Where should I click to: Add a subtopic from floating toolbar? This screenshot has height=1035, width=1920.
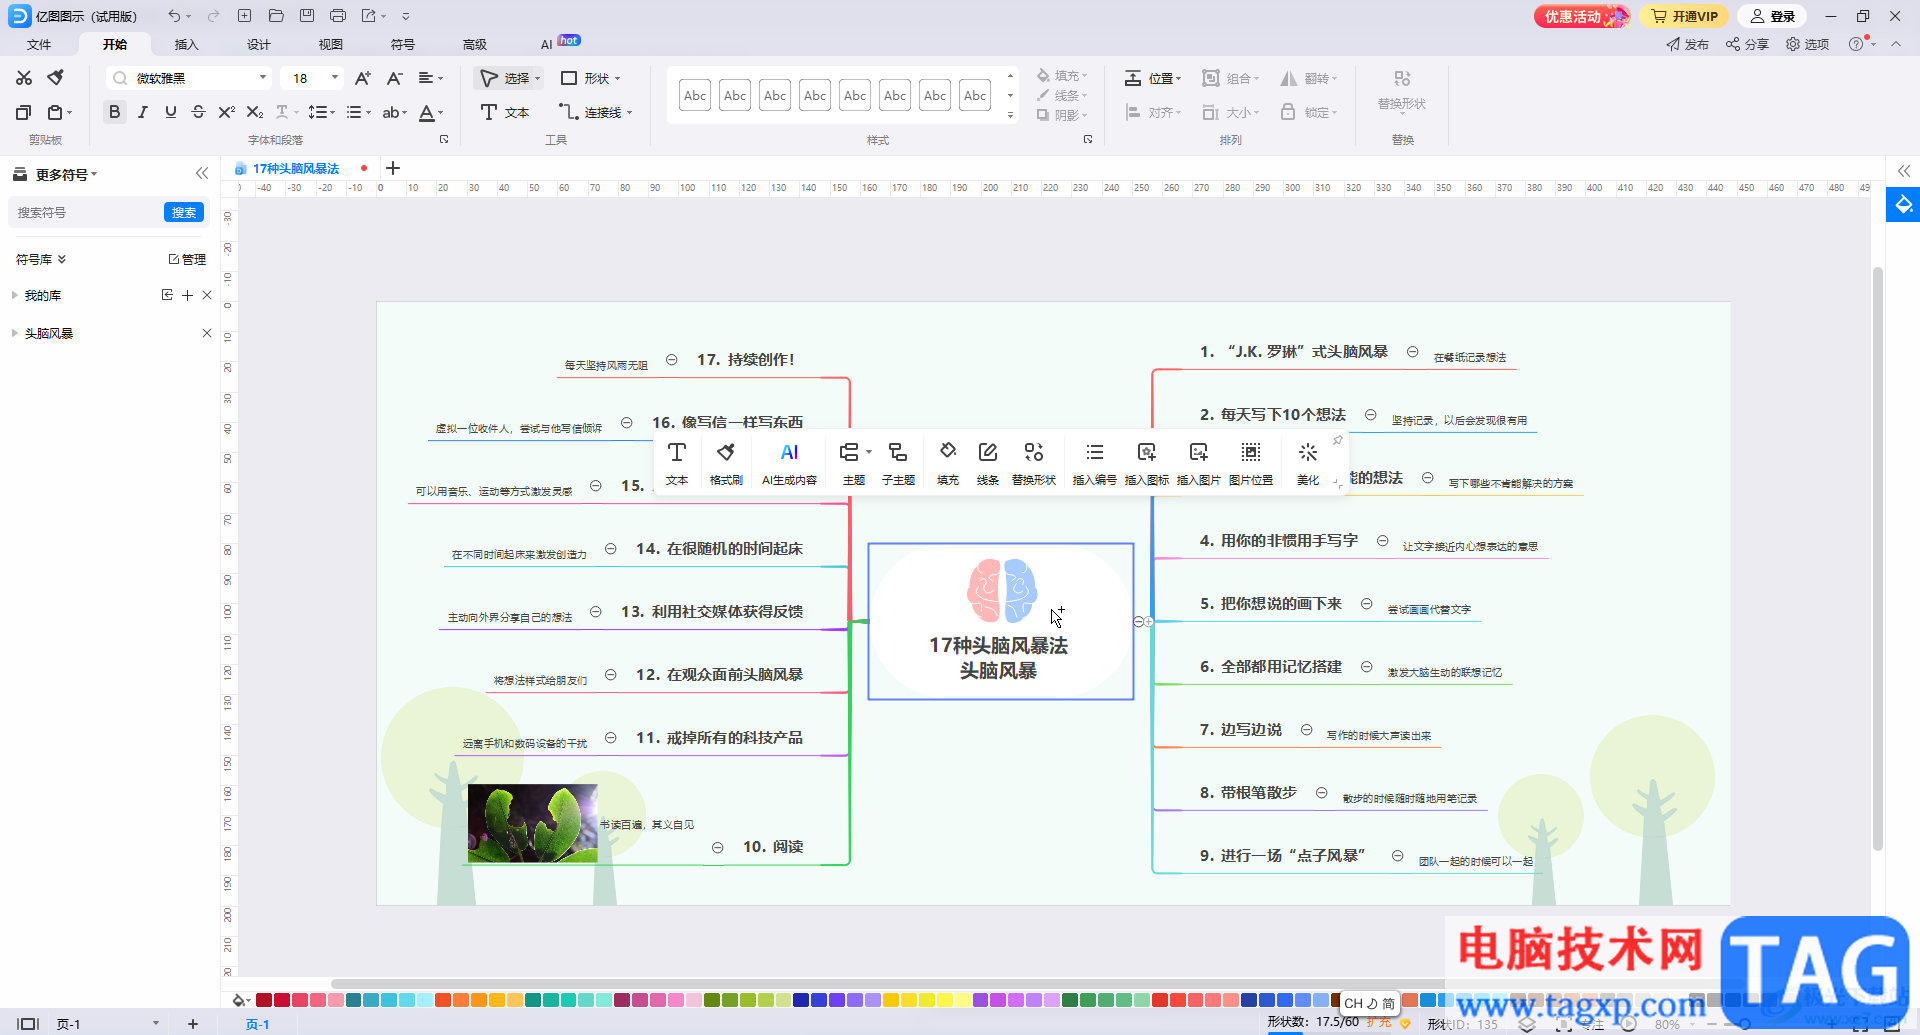point(898,463)
